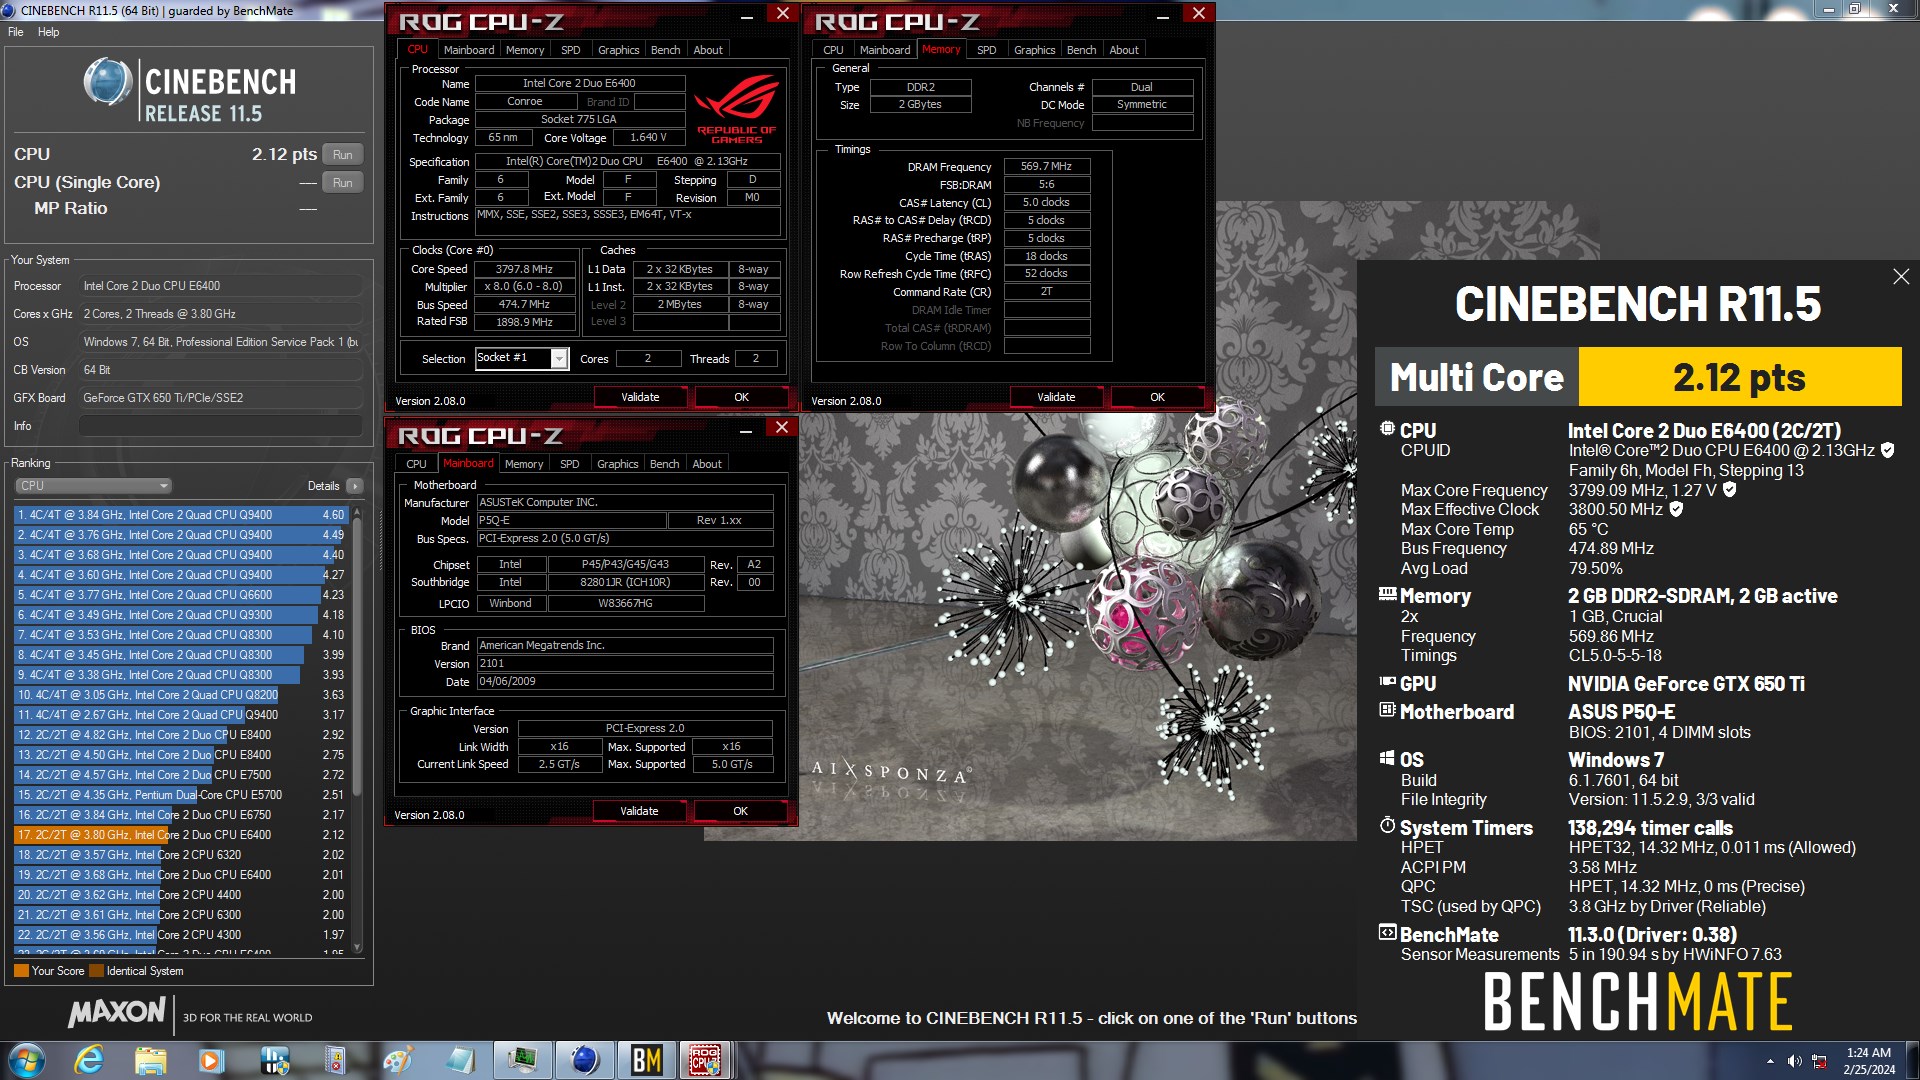
Task: Switch to CPU tab in CPU-Z Mainboard window
Action: [x=416, y=464]
